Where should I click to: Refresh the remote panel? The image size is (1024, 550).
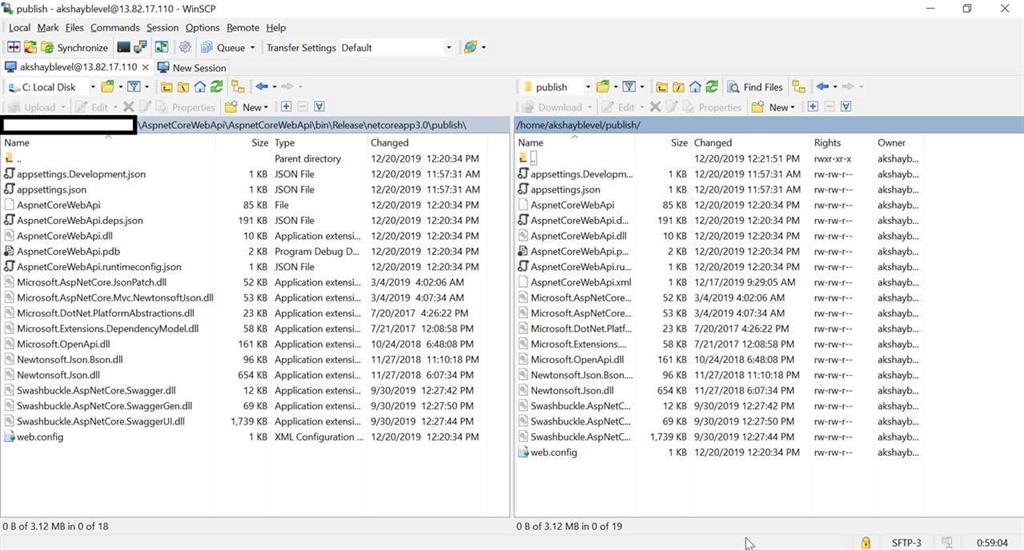pos(712,87)
